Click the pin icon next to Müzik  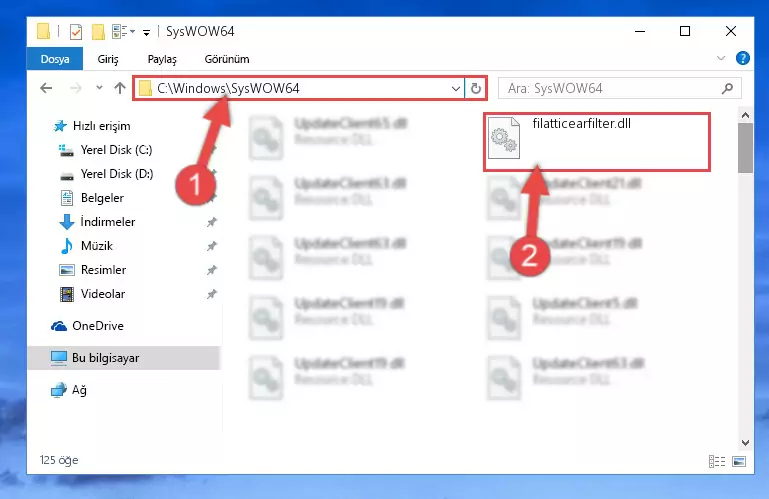point(212,246)
